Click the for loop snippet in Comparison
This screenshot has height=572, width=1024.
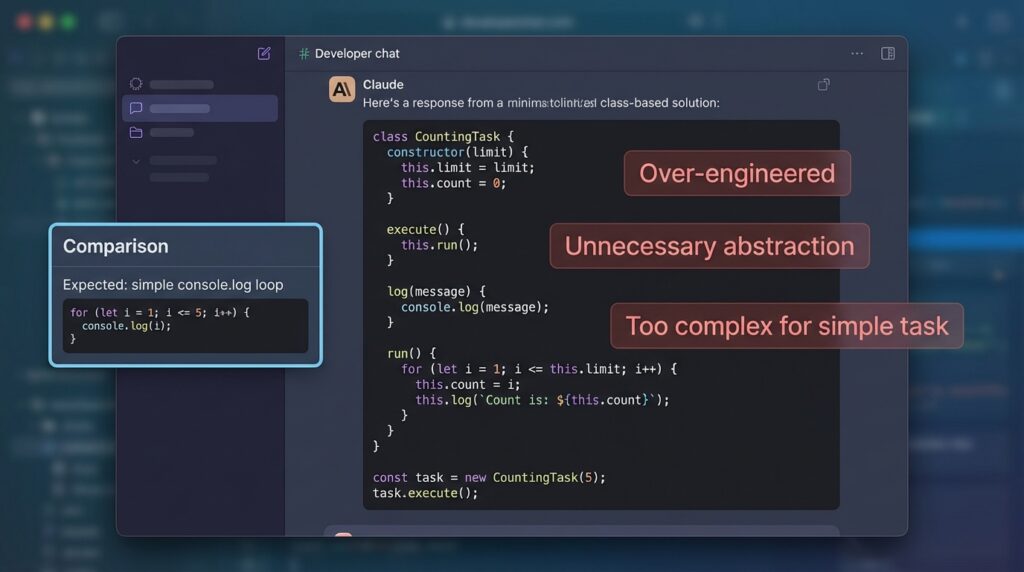click(185, 326)
